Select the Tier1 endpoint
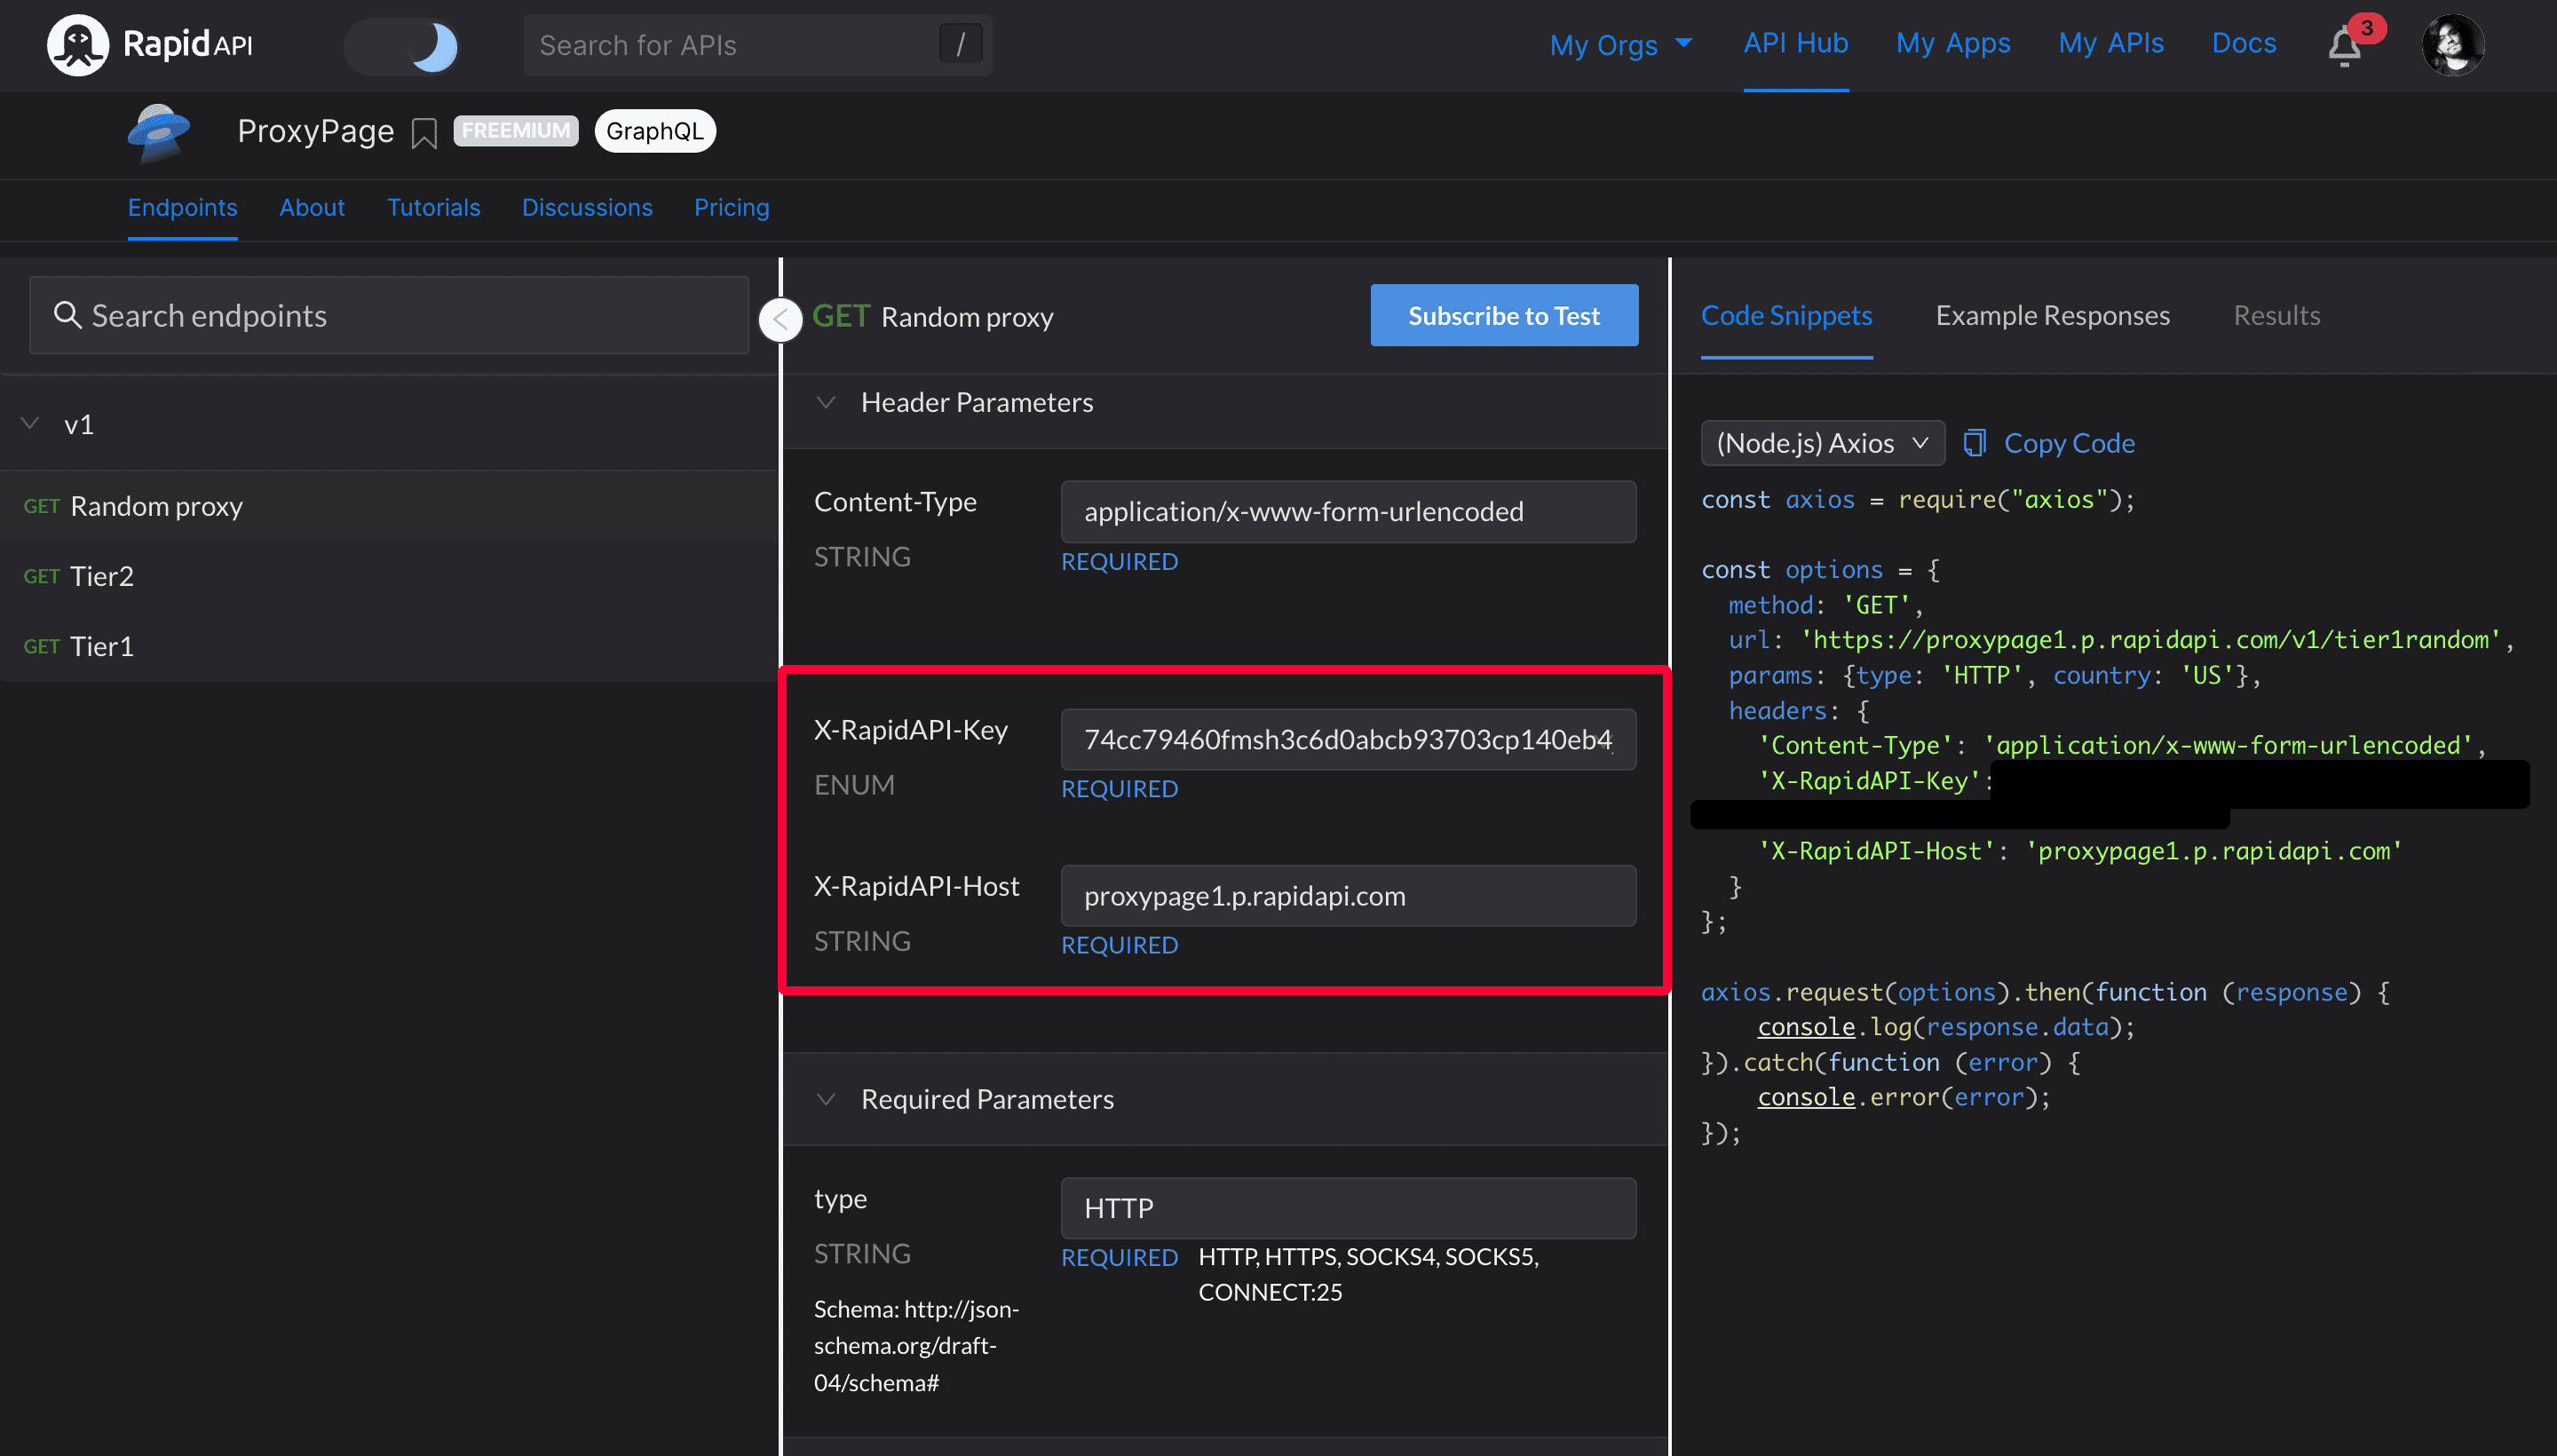Viewport: 2557px width, 1456px height. pos(389,646)
